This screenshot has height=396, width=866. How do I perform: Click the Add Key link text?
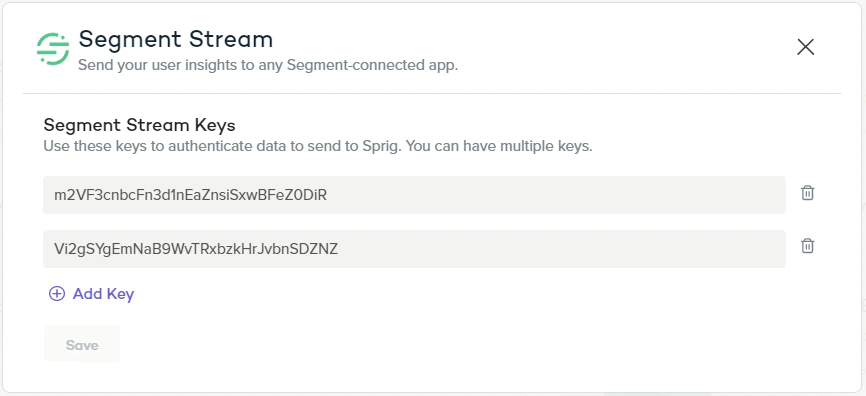click(x=103, y=294)
